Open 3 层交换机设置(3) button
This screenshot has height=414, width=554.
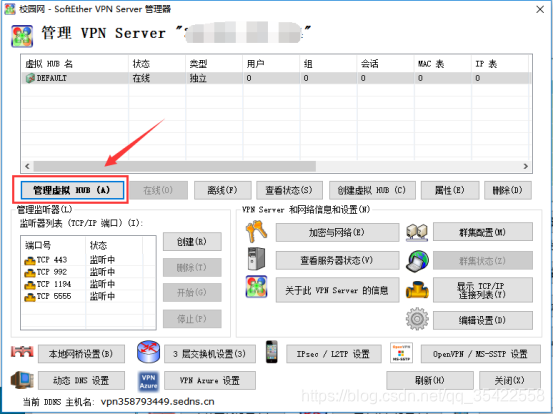click(x=210, y=354)
